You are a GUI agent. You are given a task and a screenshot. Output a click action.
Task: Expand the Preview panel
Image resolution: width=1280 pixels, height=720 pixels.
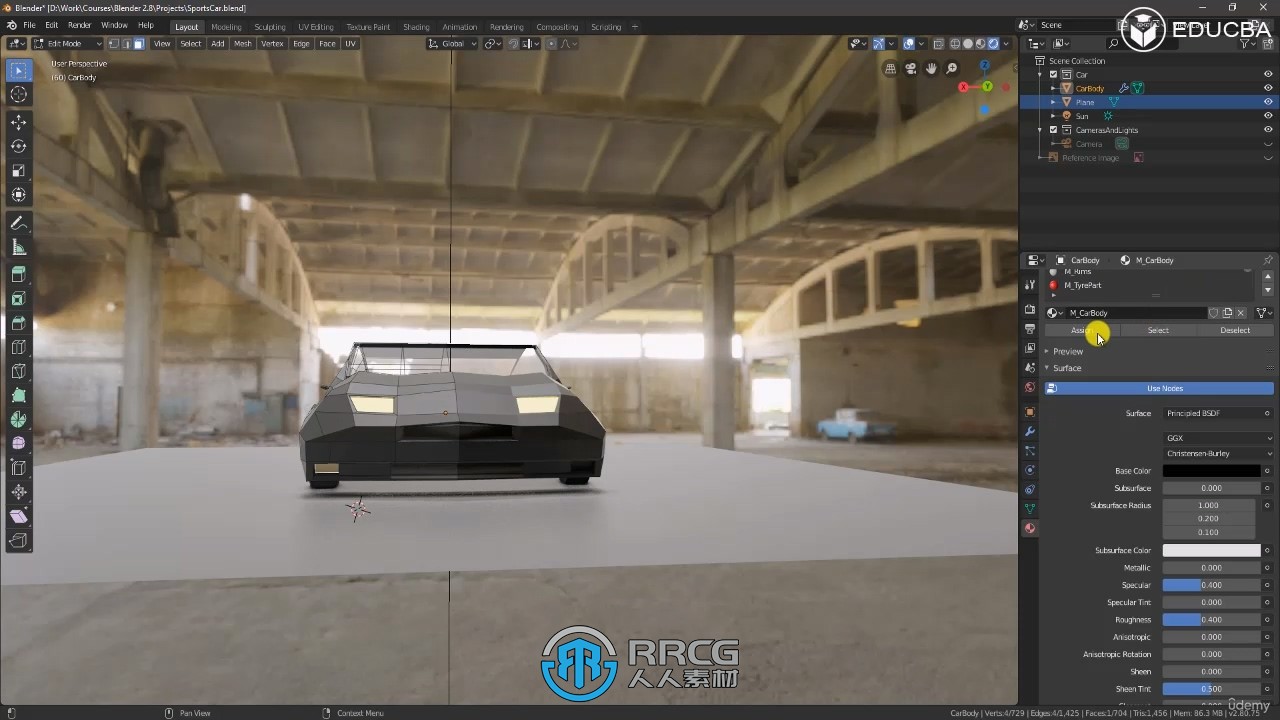[1067, 351]
